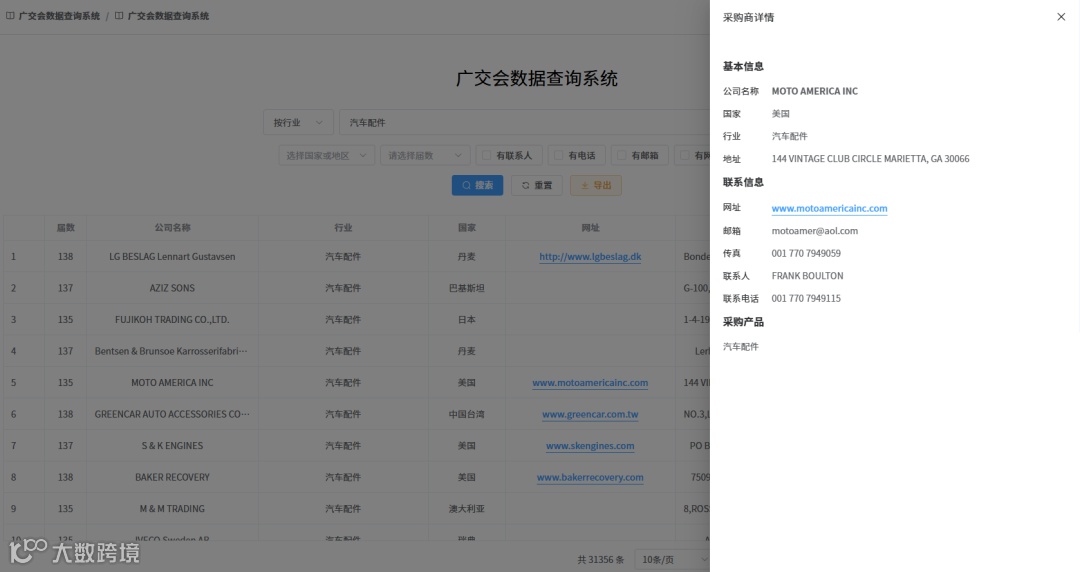Click the 公司名称 column header
The height and width of the screenshot is (572, 1080).
point(172,227)
